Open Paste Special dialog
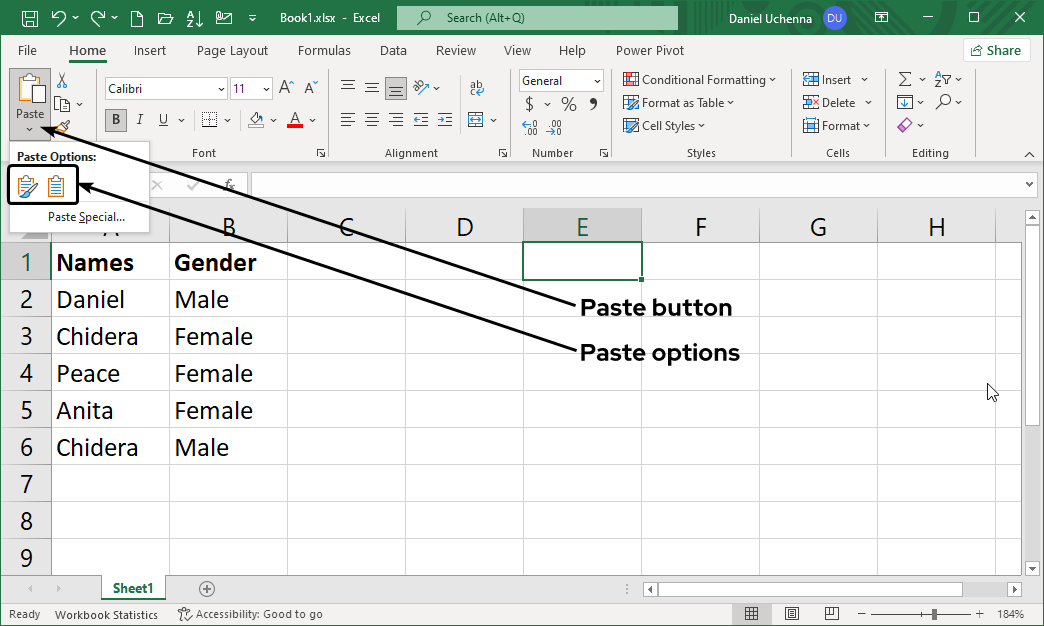The image size is (1044, 626). pyautogui.click(x=86, y=216)
